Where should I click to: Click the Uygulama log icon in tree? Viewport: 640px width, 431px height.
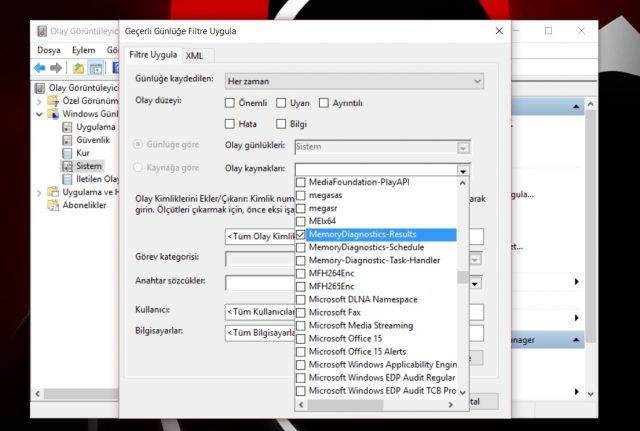click(x=67, y=127)
